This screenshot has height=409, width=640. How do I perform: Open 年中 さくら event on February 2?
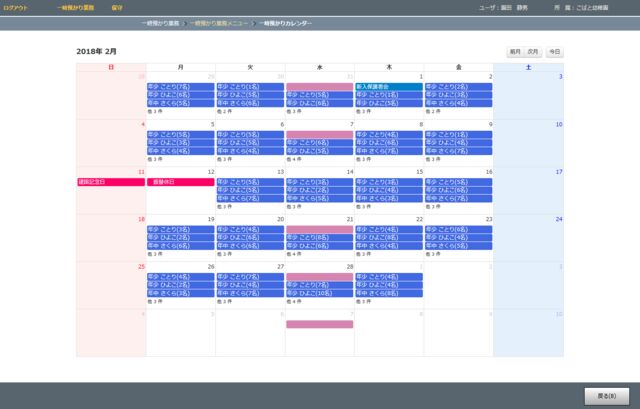coord(458,103)
